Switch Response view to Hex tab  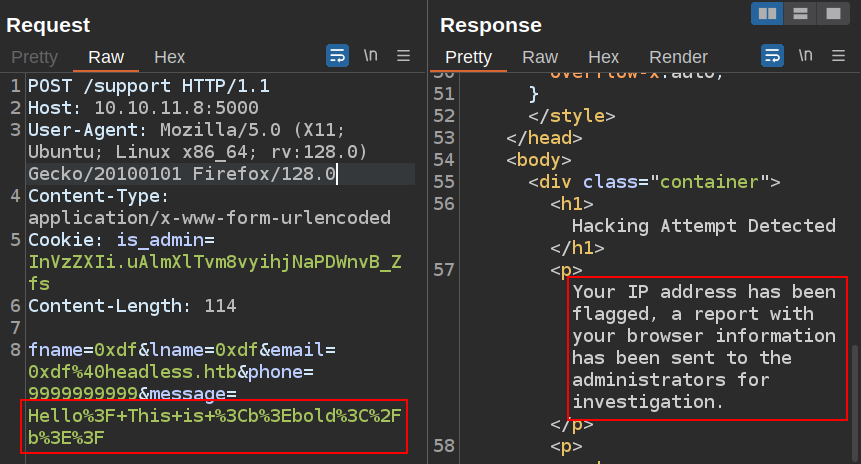(x=603, y=57)
